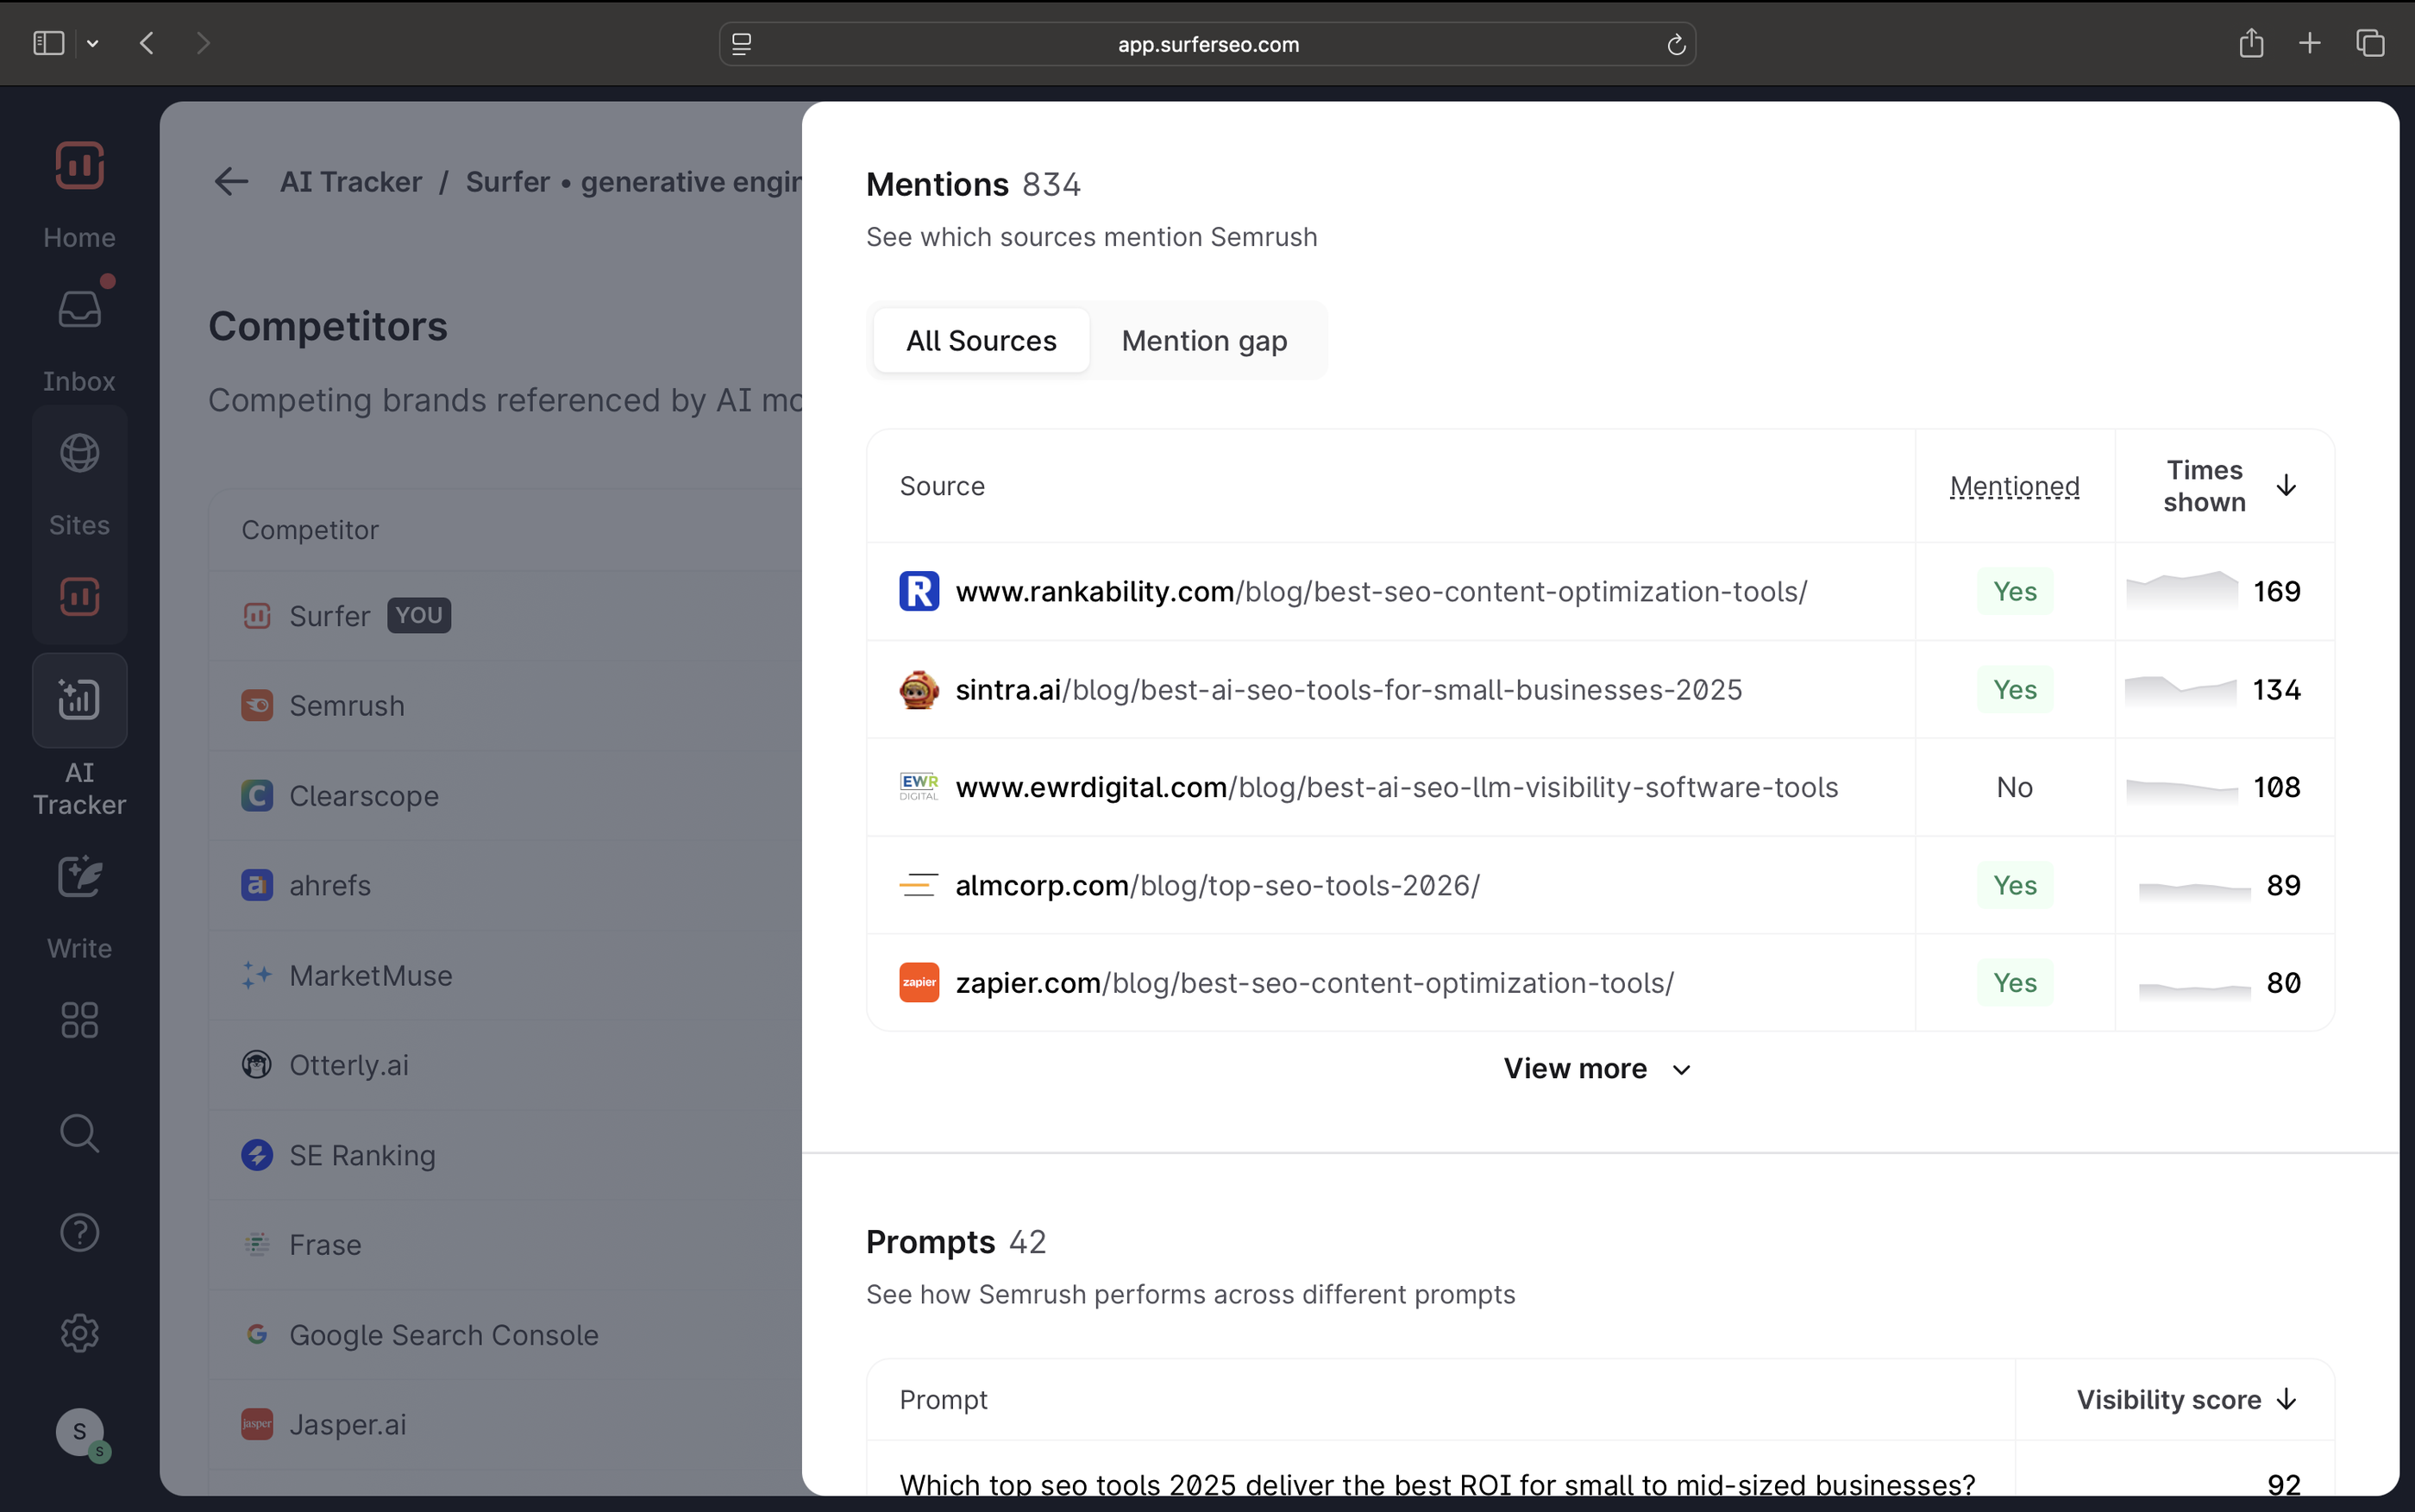Open the Sites globe icon
The width and height of the screenshot is (2415, 1512).
(79, 454)
